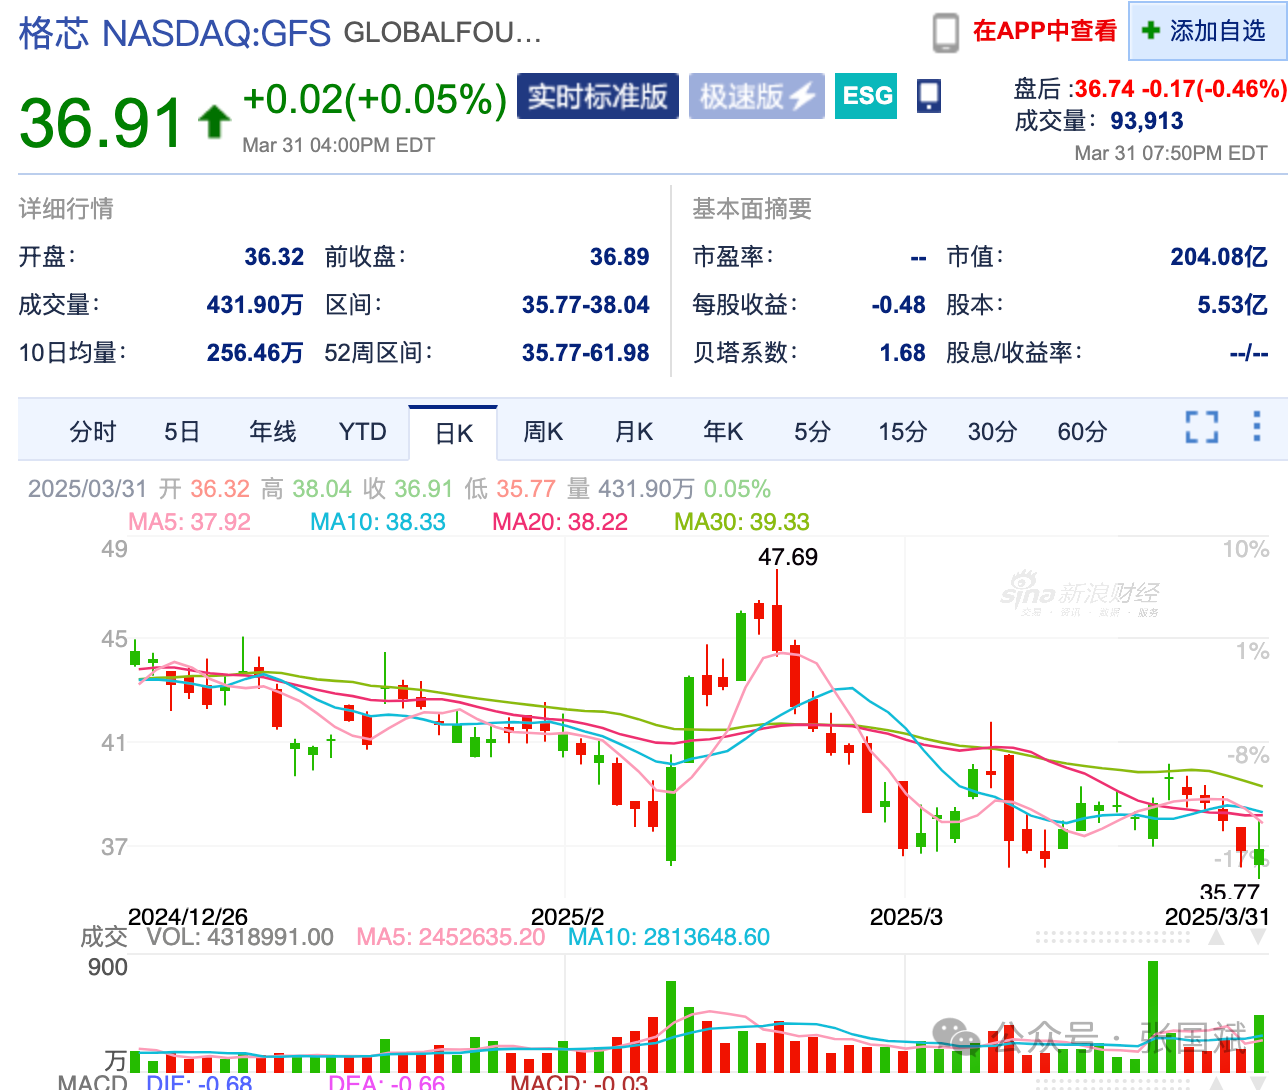Switch to the 周K chart tab
This screenshot has width=1288, height=1090.
point(543,432)
